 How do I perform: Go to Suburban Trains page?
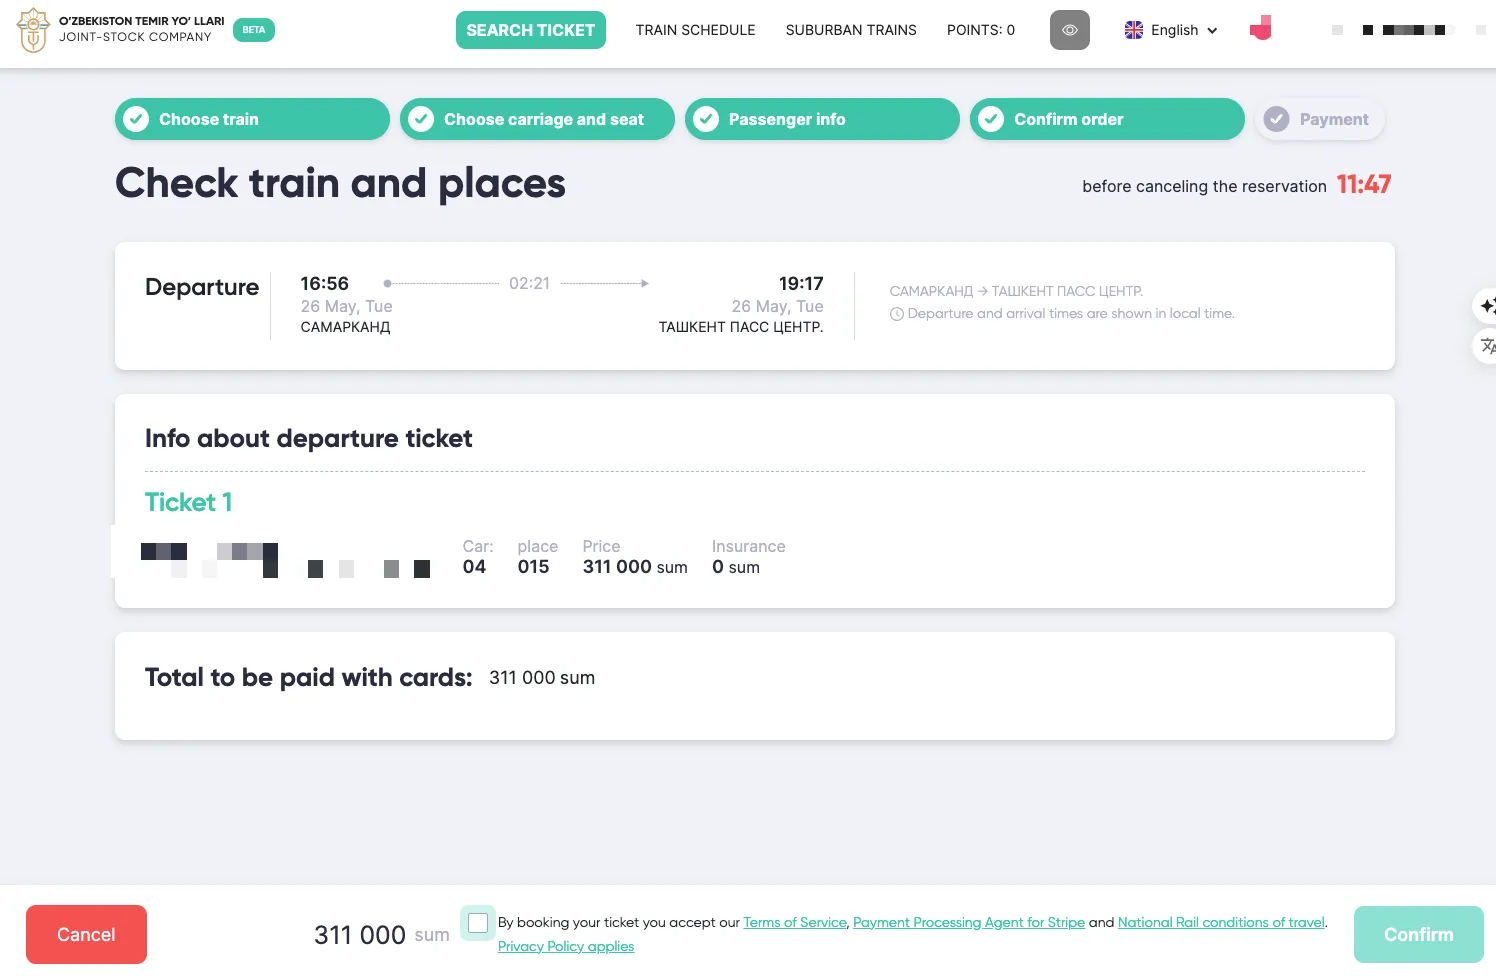(850, 30)
